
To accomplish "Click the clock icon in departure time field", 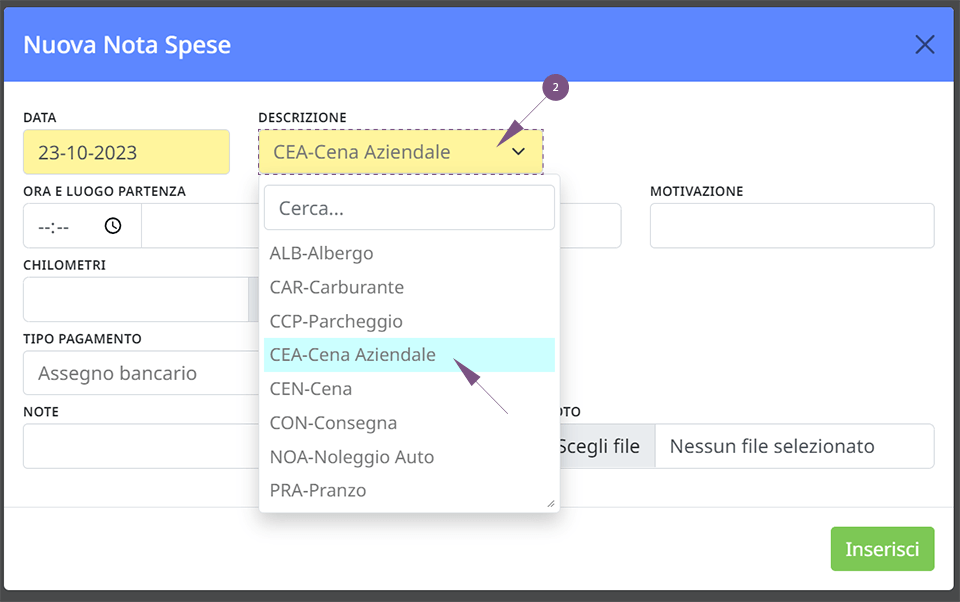I will pos(113,225).
